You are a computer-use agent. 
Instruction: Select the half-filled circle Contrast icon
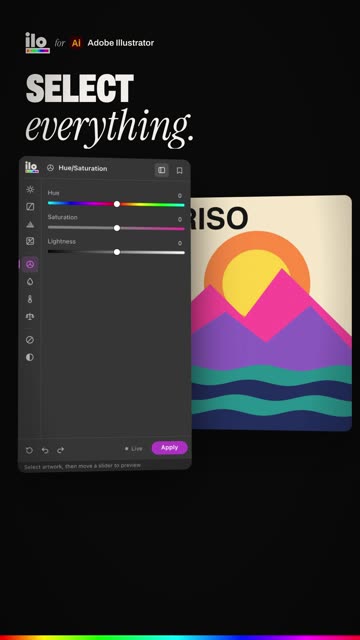[30, 357]
